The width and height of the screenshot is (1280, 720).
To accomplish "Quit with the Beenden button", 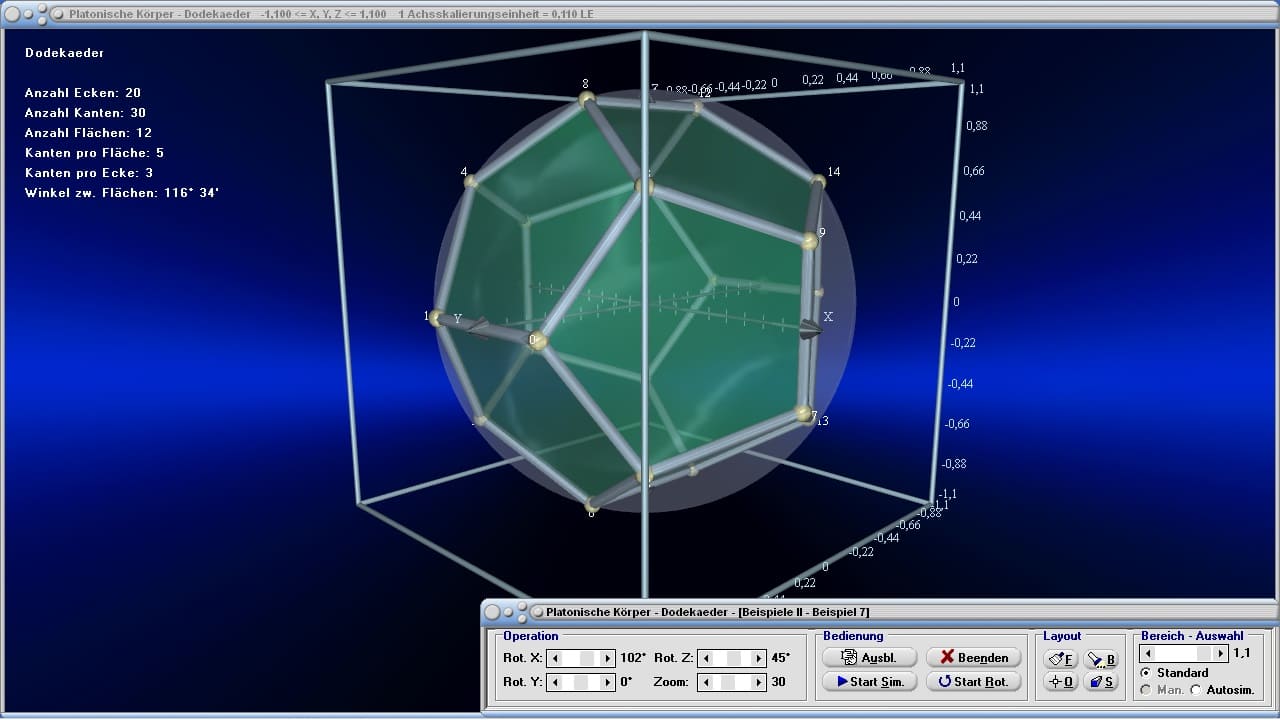I will pos(974,657).
